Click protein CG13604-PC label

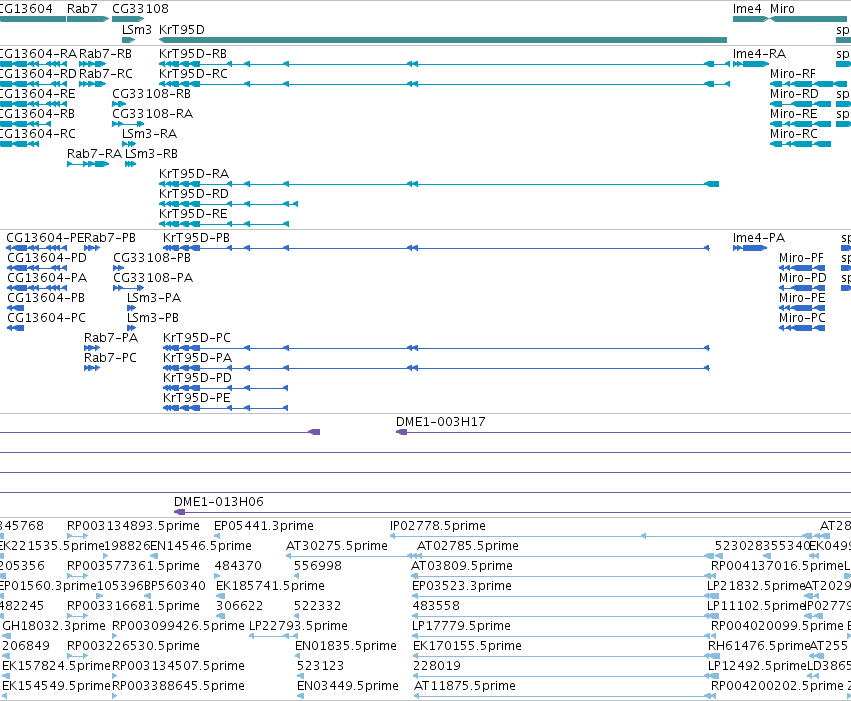click(x=46, y=318)
